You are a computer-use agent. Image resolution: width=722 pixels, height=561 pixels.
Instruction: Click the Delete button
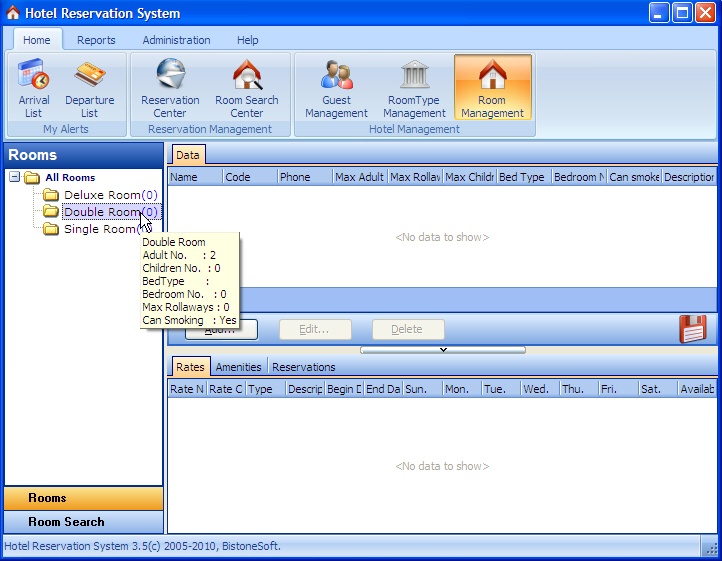tap(406, 329)
